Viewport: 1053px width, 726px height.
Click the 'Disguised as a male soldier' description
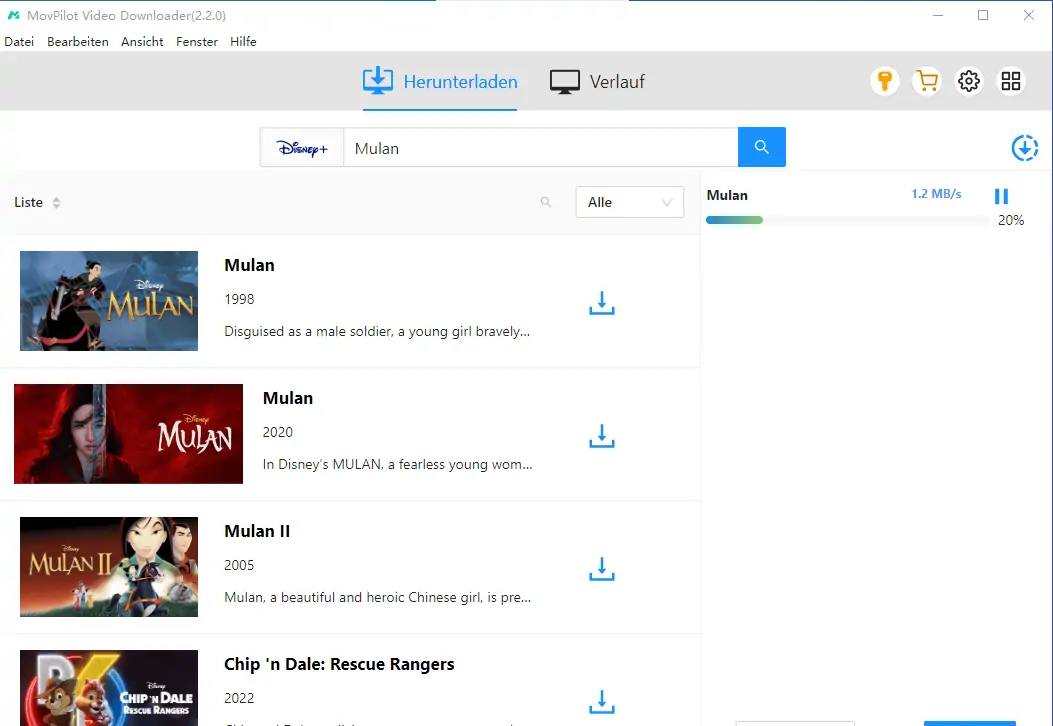tap(377, 331)
